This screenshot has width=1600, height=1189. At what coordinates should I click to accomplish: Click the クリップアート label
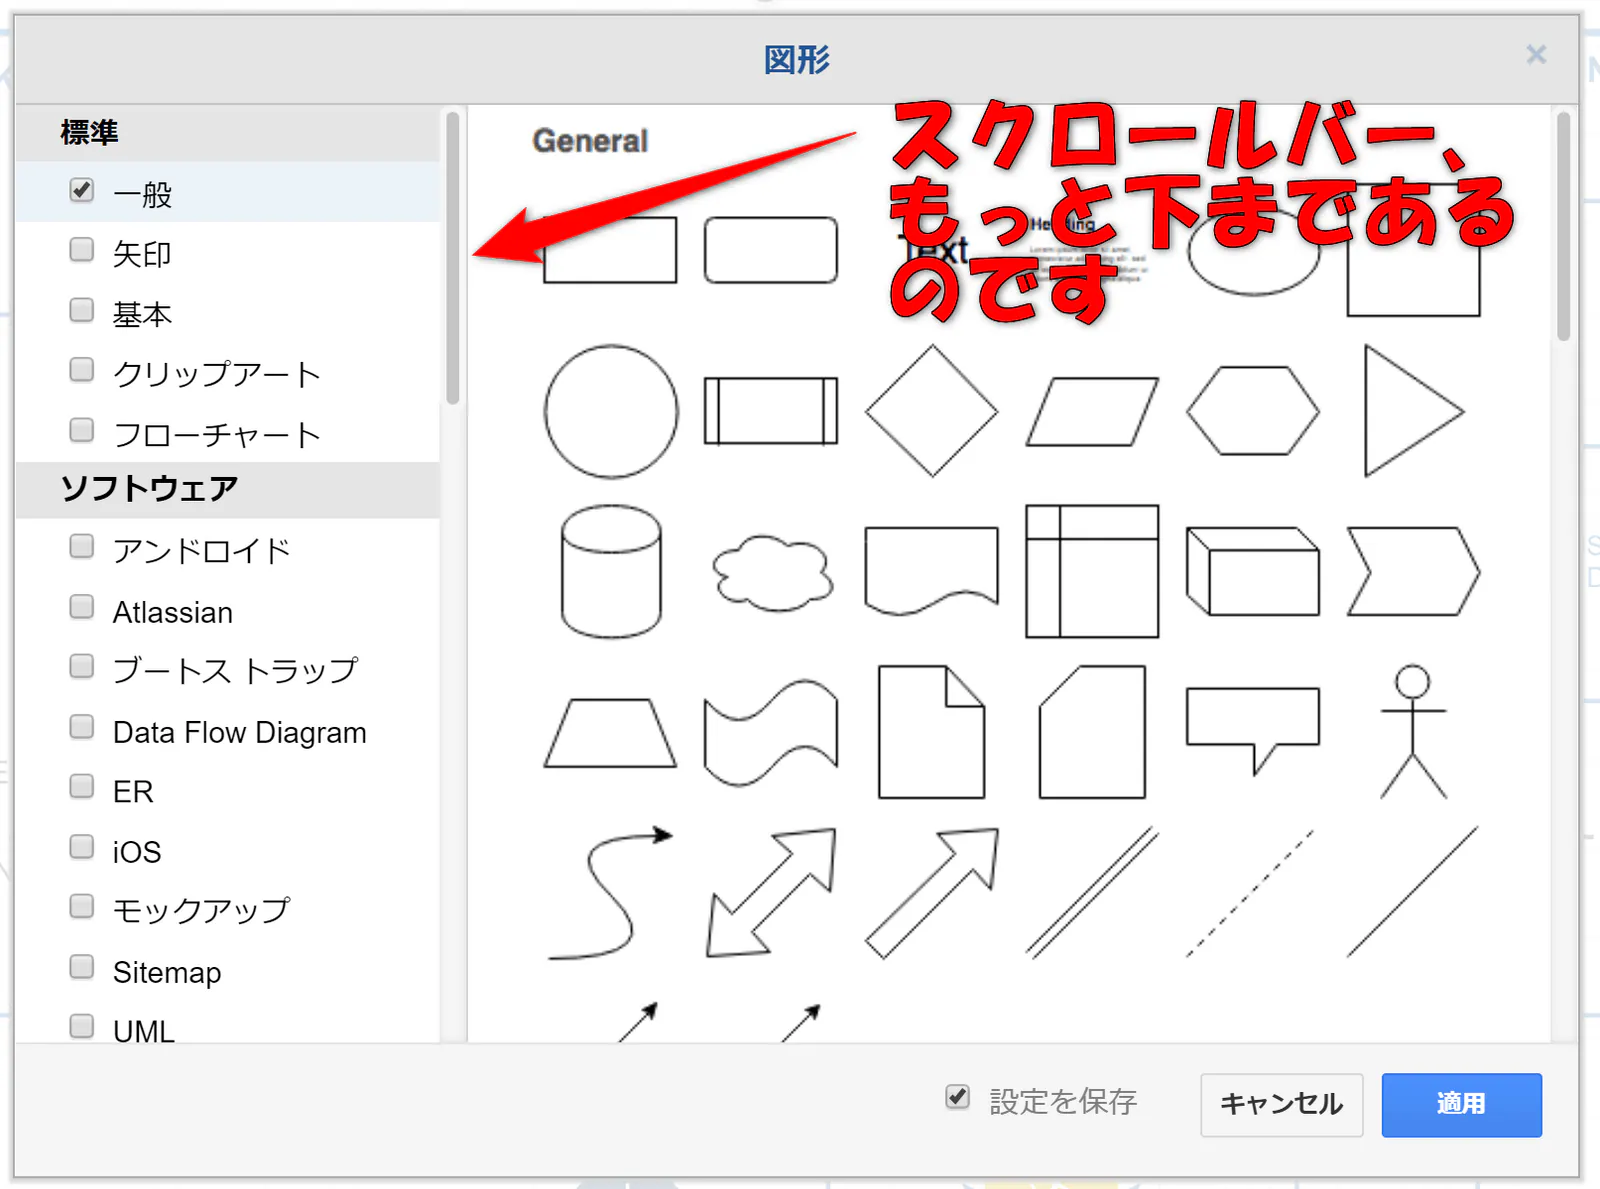216,374
